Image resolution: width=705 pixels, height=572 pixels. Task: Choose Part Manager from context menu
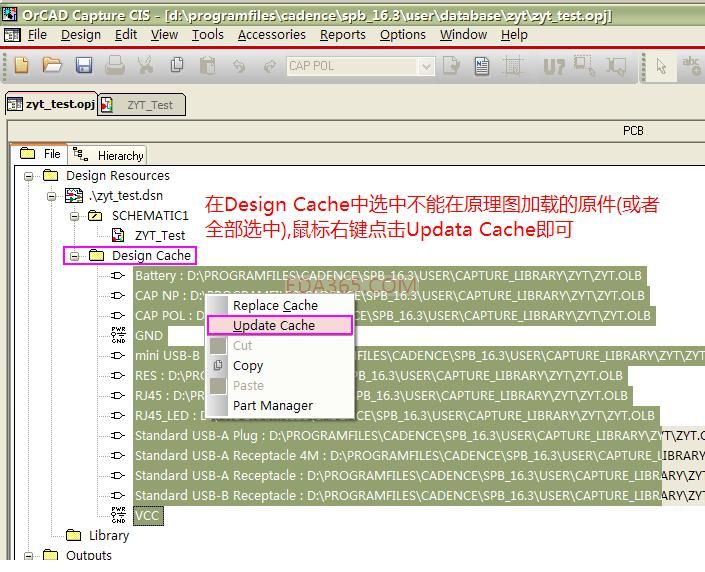(280, 405)
